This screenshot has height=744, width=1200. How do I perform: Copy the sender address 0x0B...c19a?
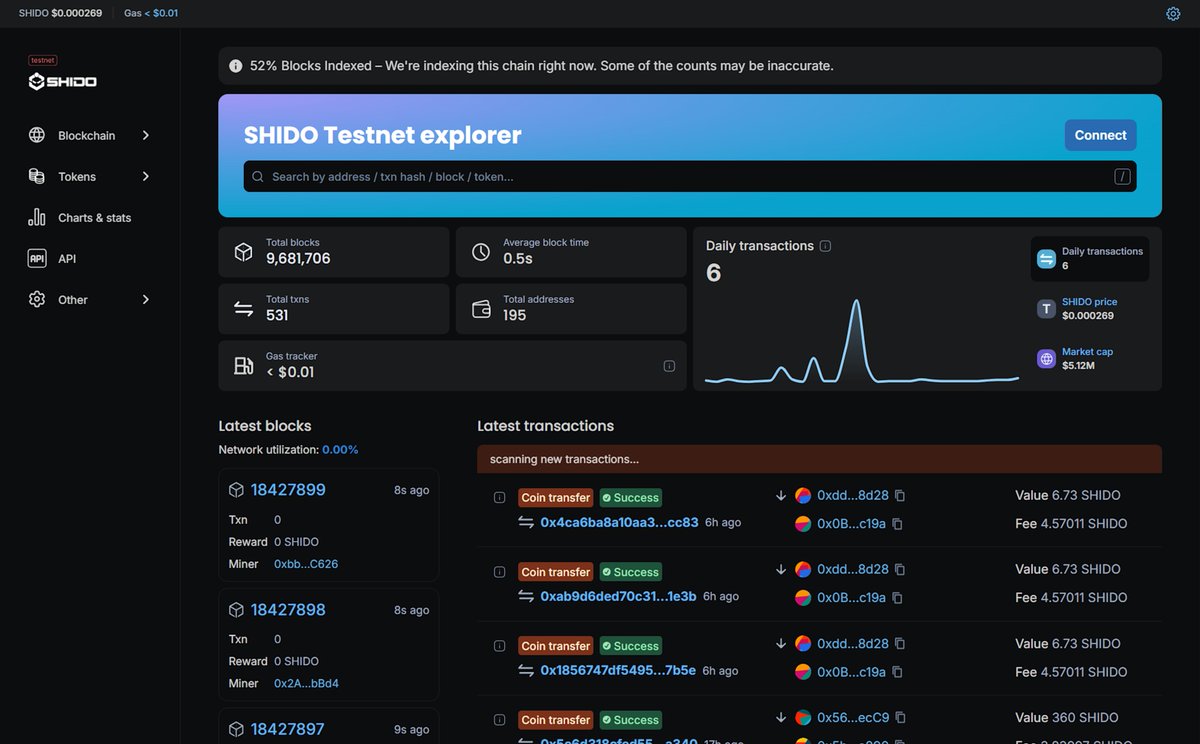point(897,523)
